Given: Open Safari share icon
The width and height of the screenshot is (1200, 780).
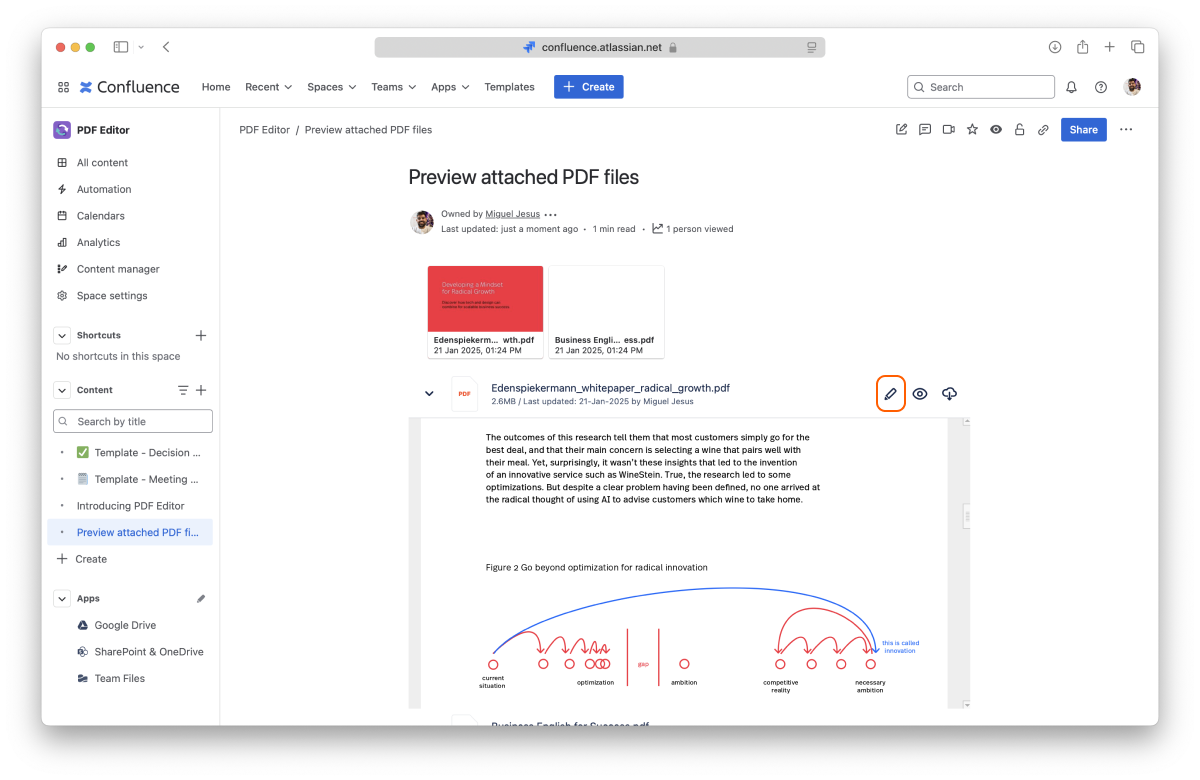Looking at the screenshot, I should [1082, 47].
